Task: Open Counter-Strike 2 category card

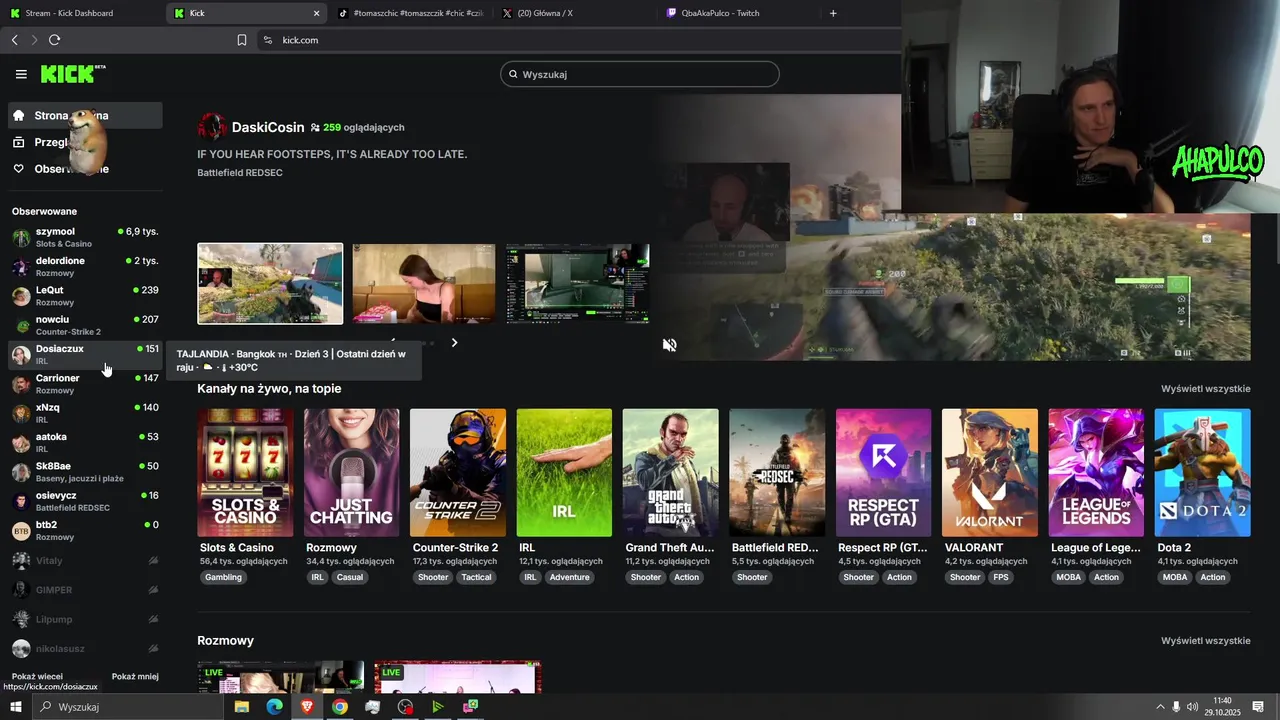Action: click(458, 472)
